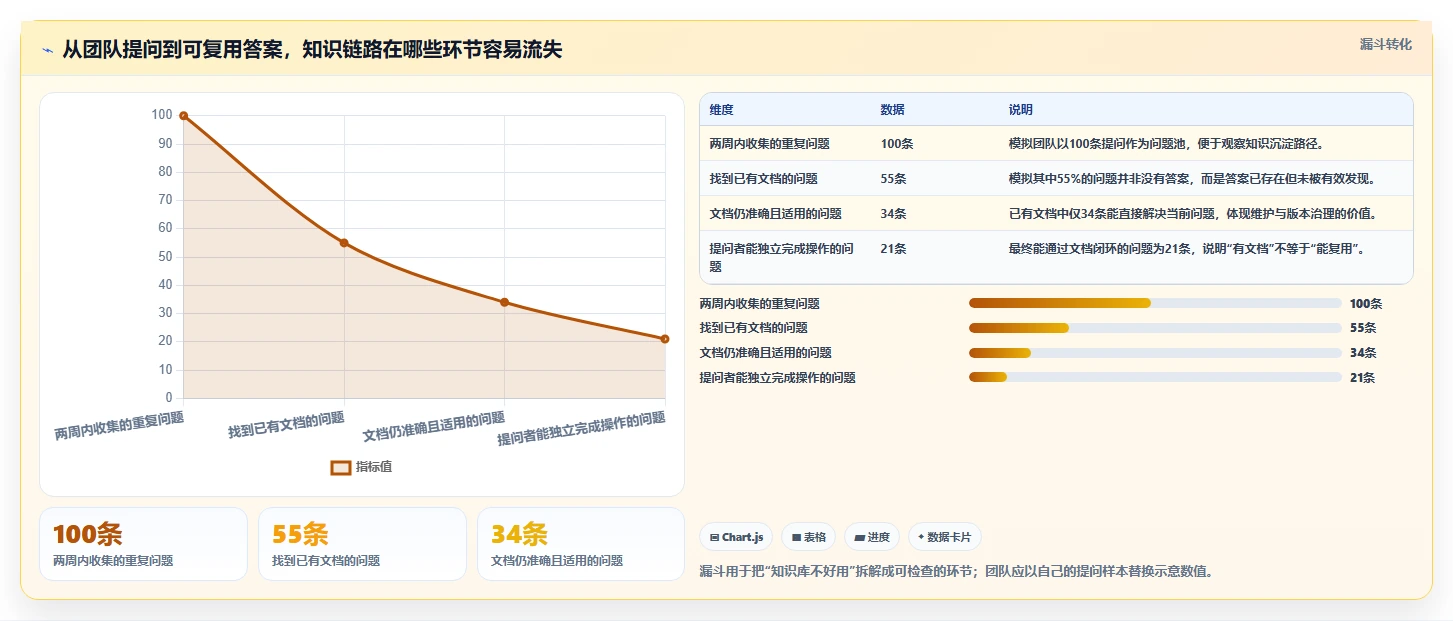Click the chart data point at value 100
The height and width of the screenshot is (621, 1453).
[x=183, y=115]
